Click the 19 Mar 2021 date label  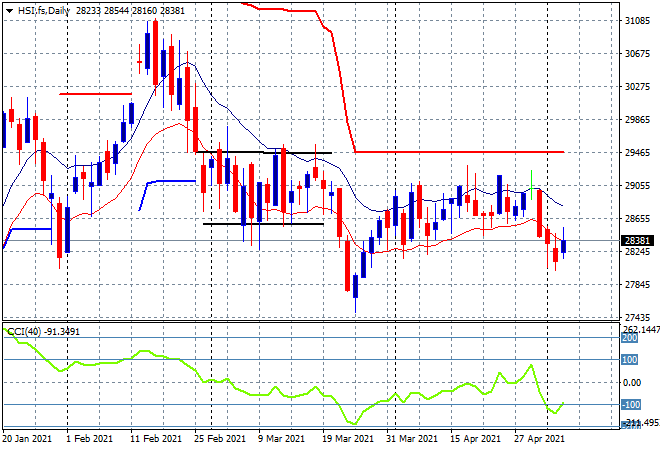coord(348,439)
